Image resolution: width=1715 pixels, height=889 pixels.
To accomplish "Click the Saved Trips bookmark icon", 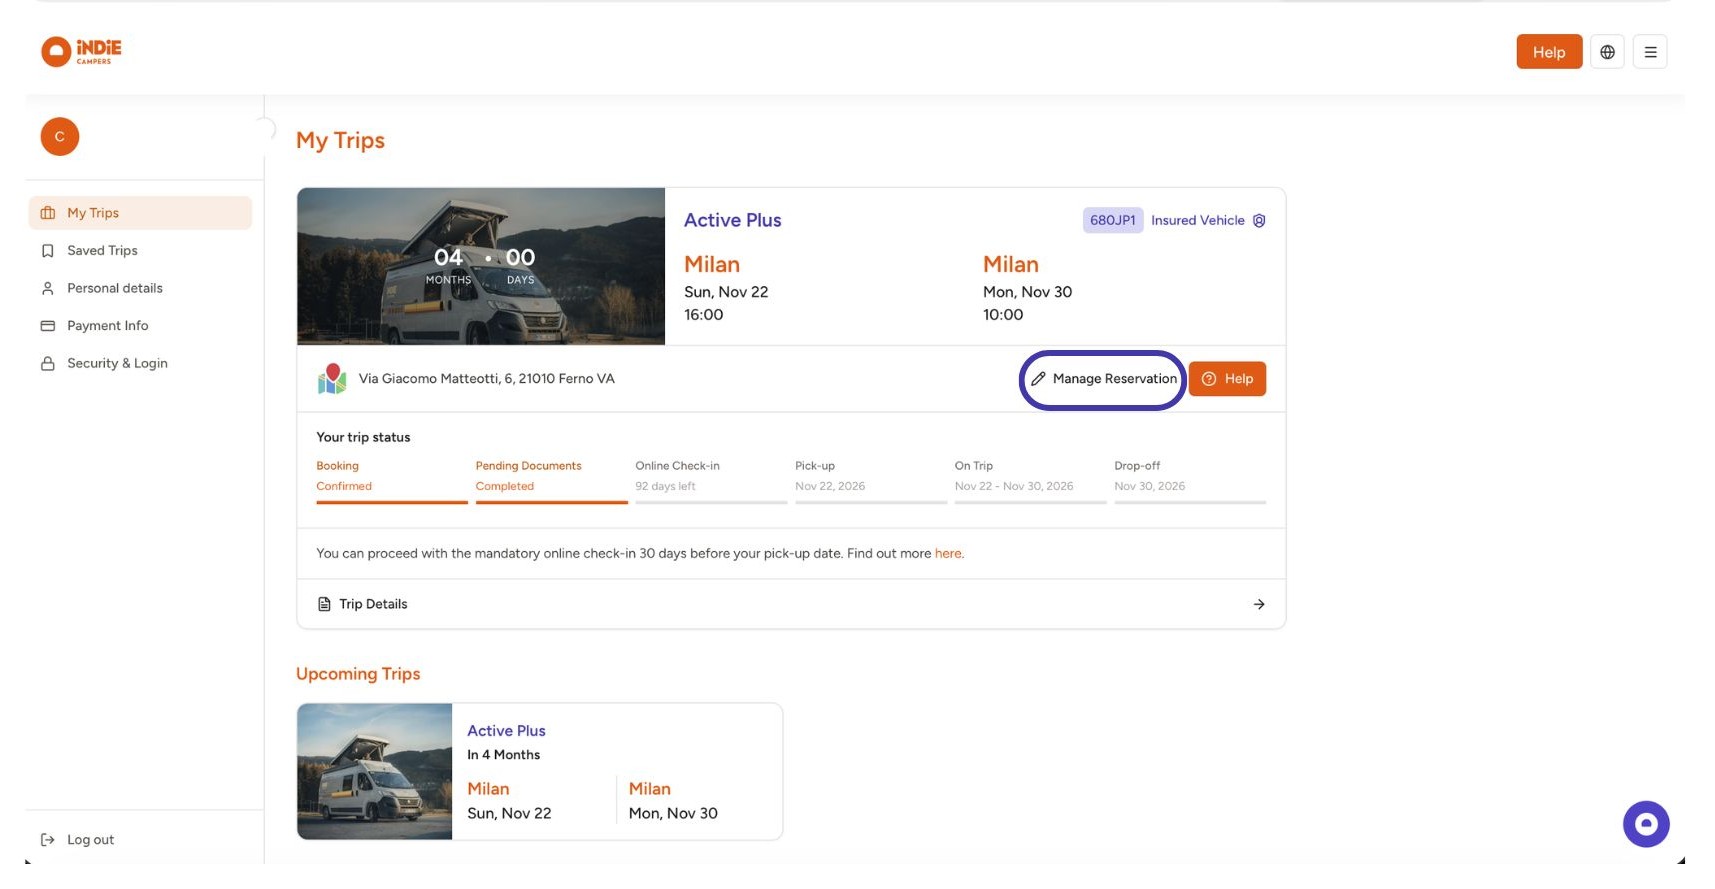I will tap(47, 251).
